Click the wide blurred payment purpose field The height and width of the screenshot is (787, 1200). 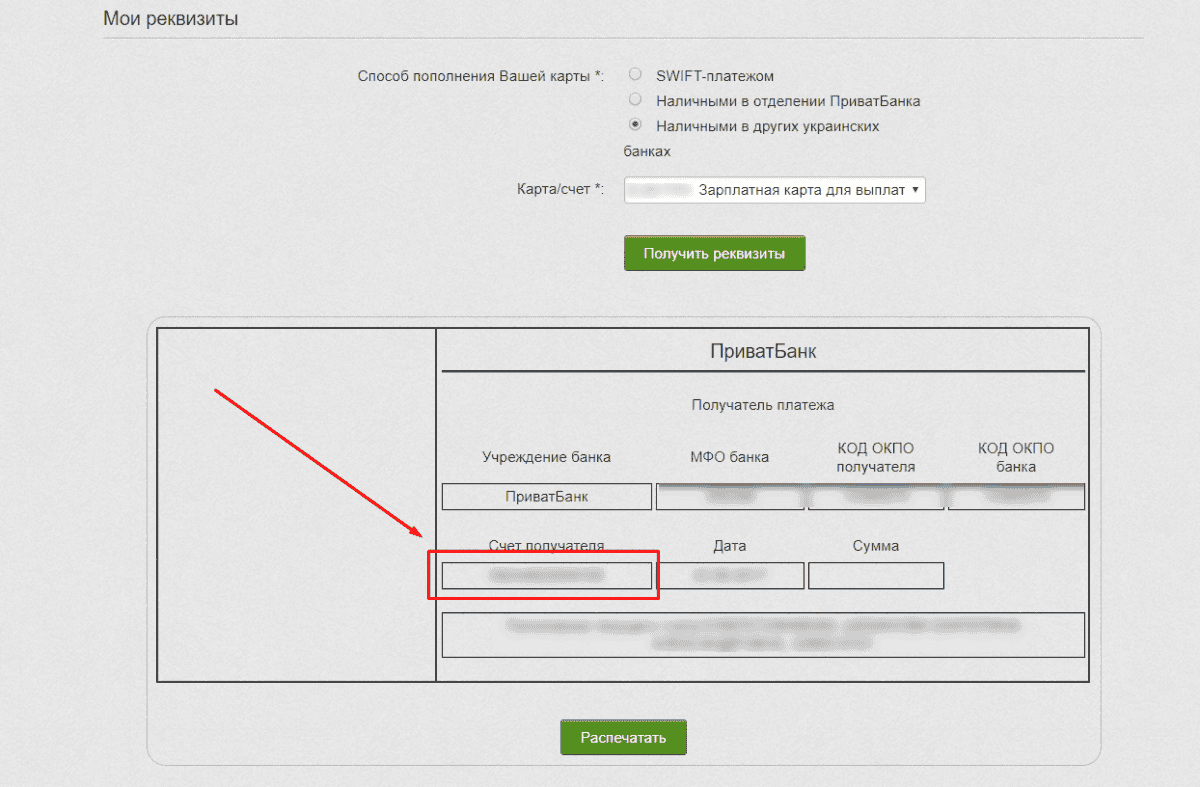tap(763, 635)
